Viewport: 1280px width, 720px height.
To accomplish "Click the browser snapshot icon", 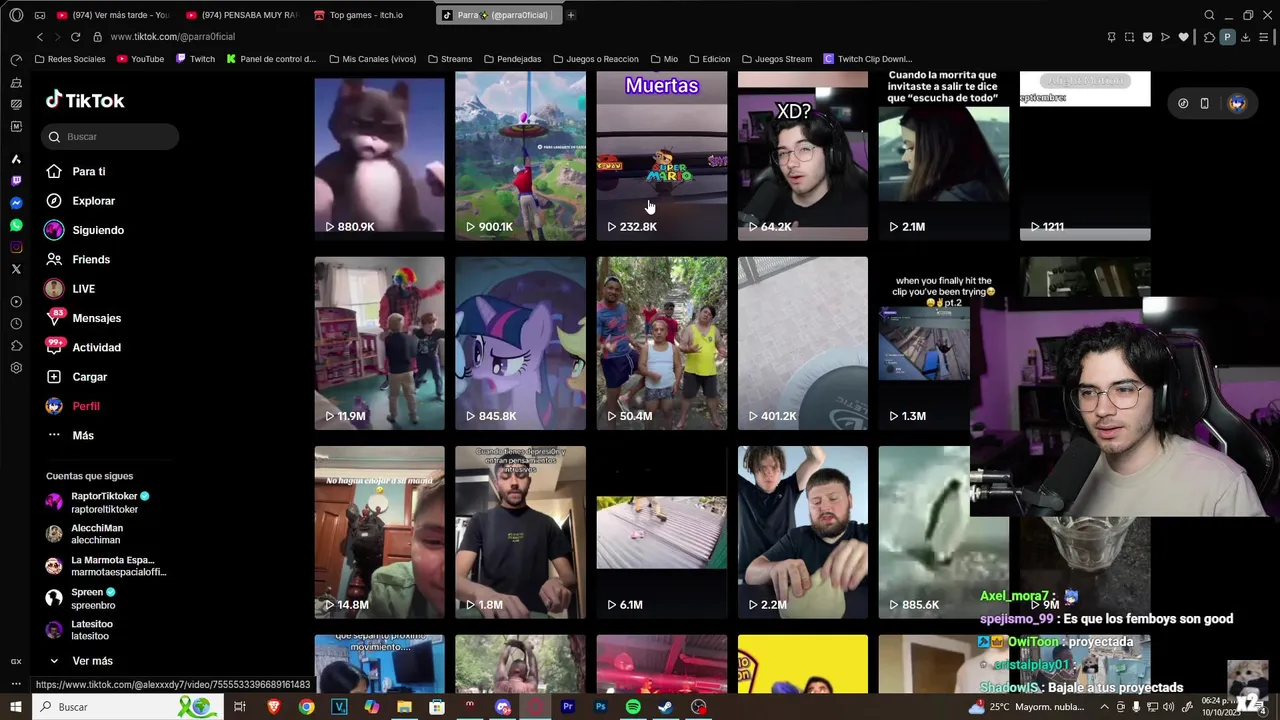I will pyautogui.click(x=1129, y=37).
